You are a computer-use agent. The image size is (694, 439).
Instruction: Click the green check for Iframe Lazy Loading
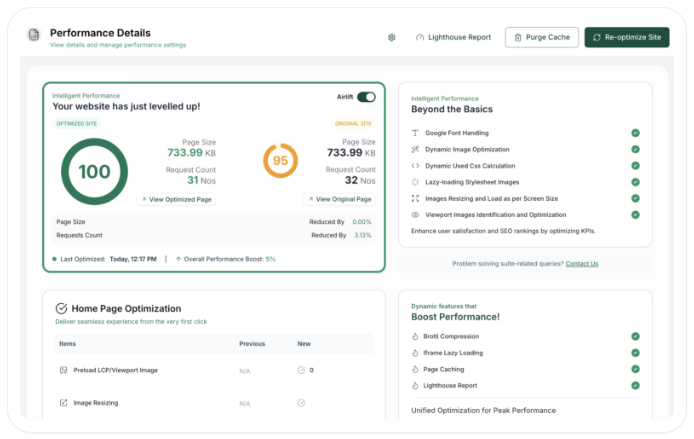pos(635,353)
